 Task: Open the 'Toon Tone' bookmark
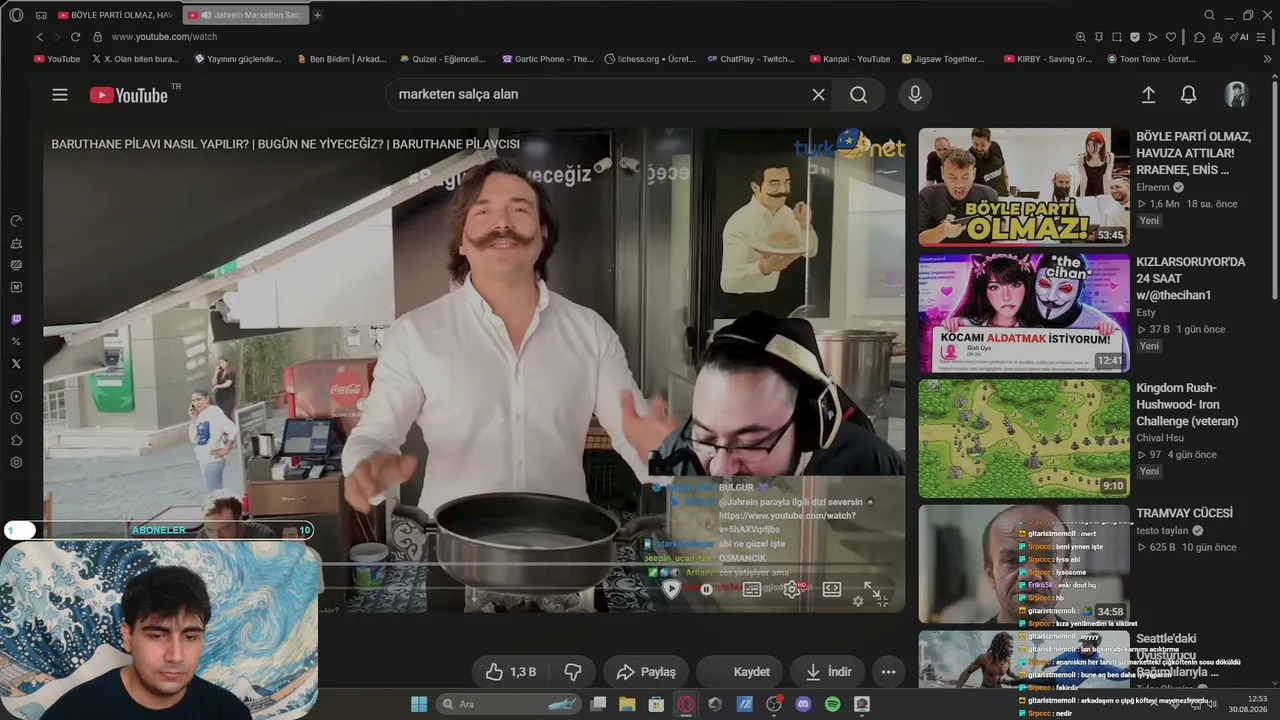click(1151, 59)
